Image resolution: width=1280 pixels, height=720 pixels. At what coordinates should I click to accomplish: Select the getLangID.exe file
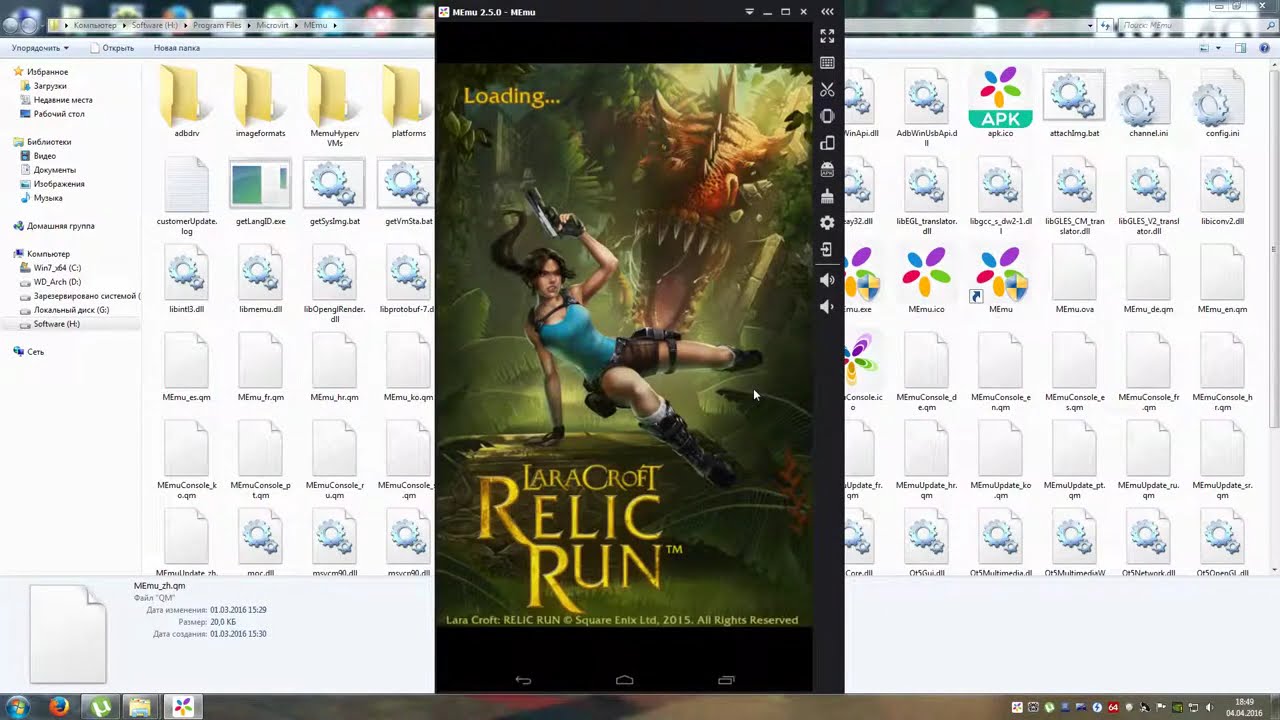click(x=260, y=192)
